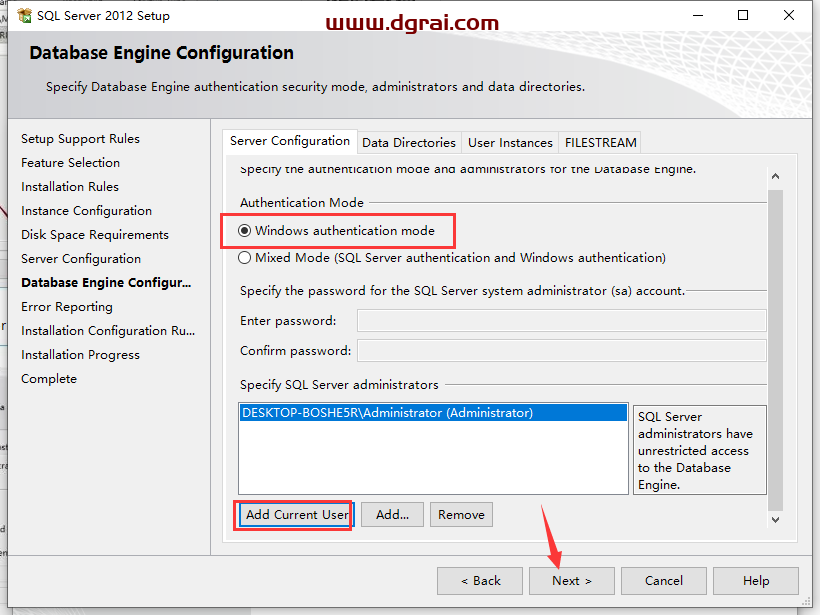Select Mixed Mode authentication radio button

pyautogui.click(x=244, y=258)
